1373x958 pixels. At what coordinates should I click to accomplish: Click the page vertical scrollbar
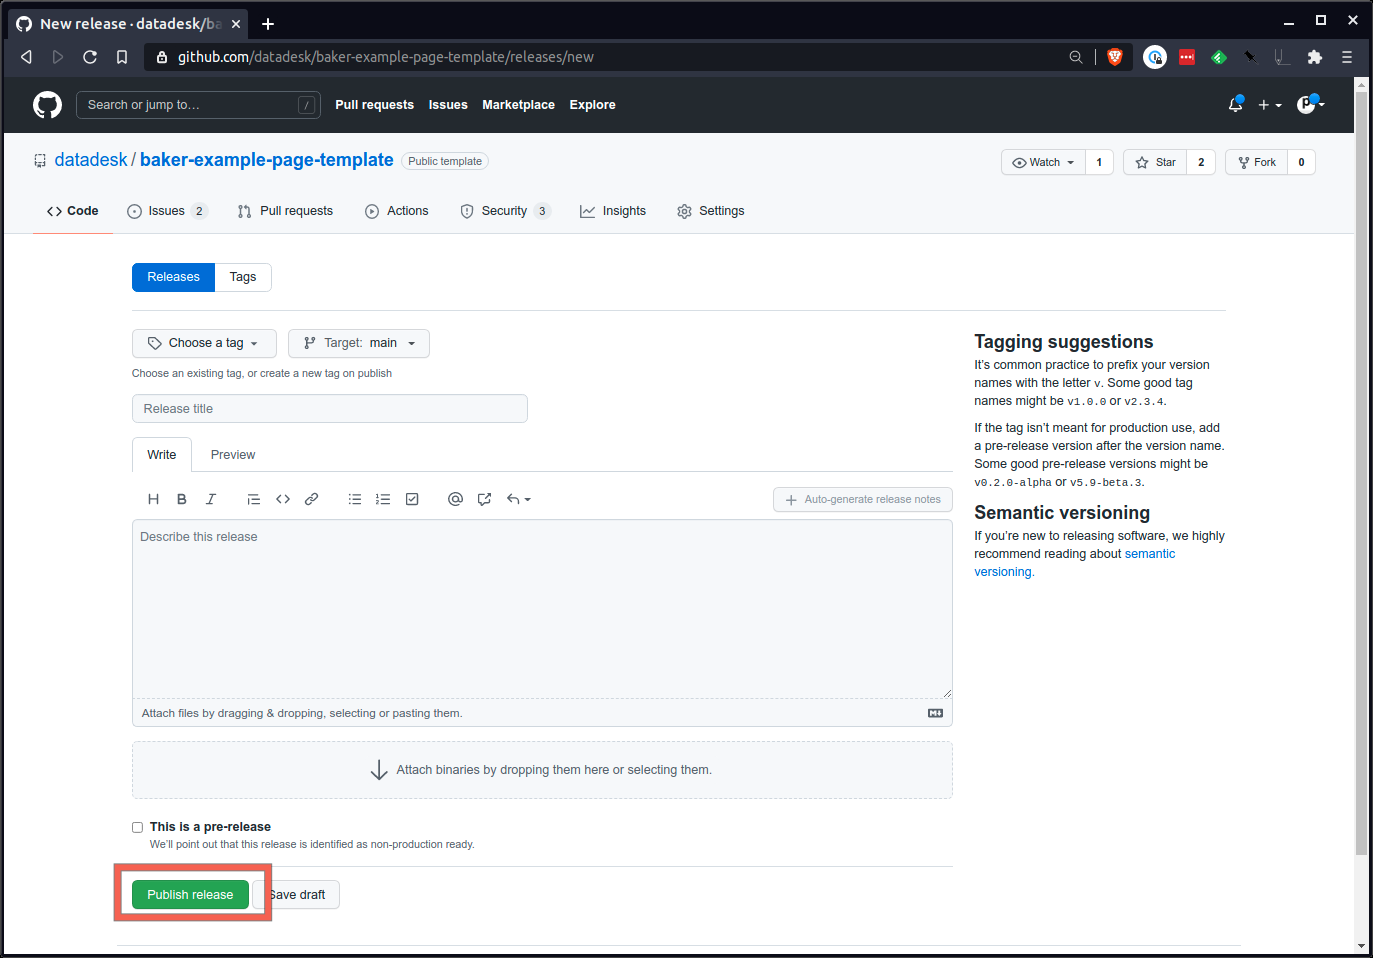(1361, 473)
